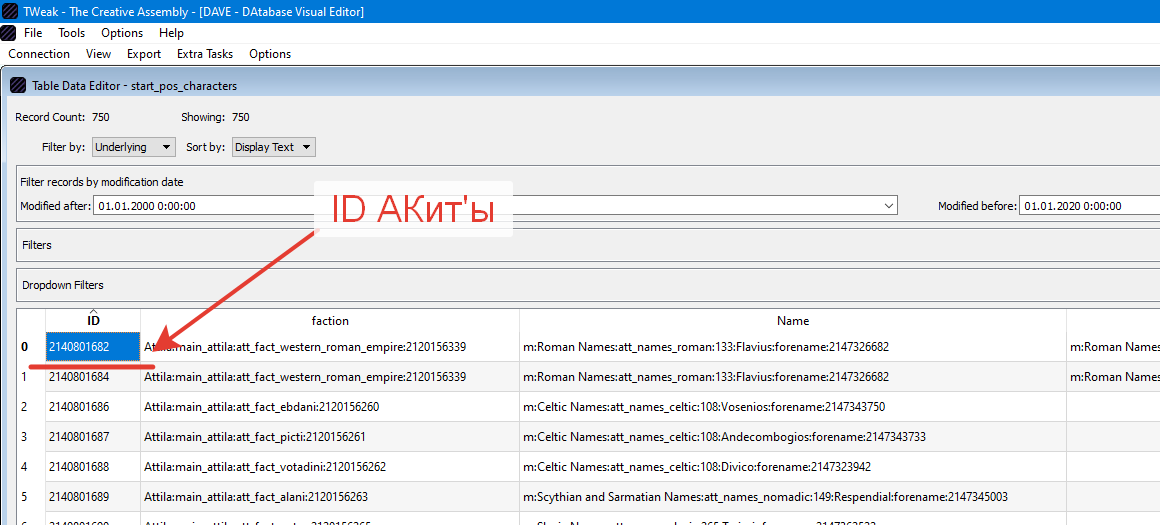Expand the Dropdown Filters section
The image size is (1160, 525).
pos(588,285)
